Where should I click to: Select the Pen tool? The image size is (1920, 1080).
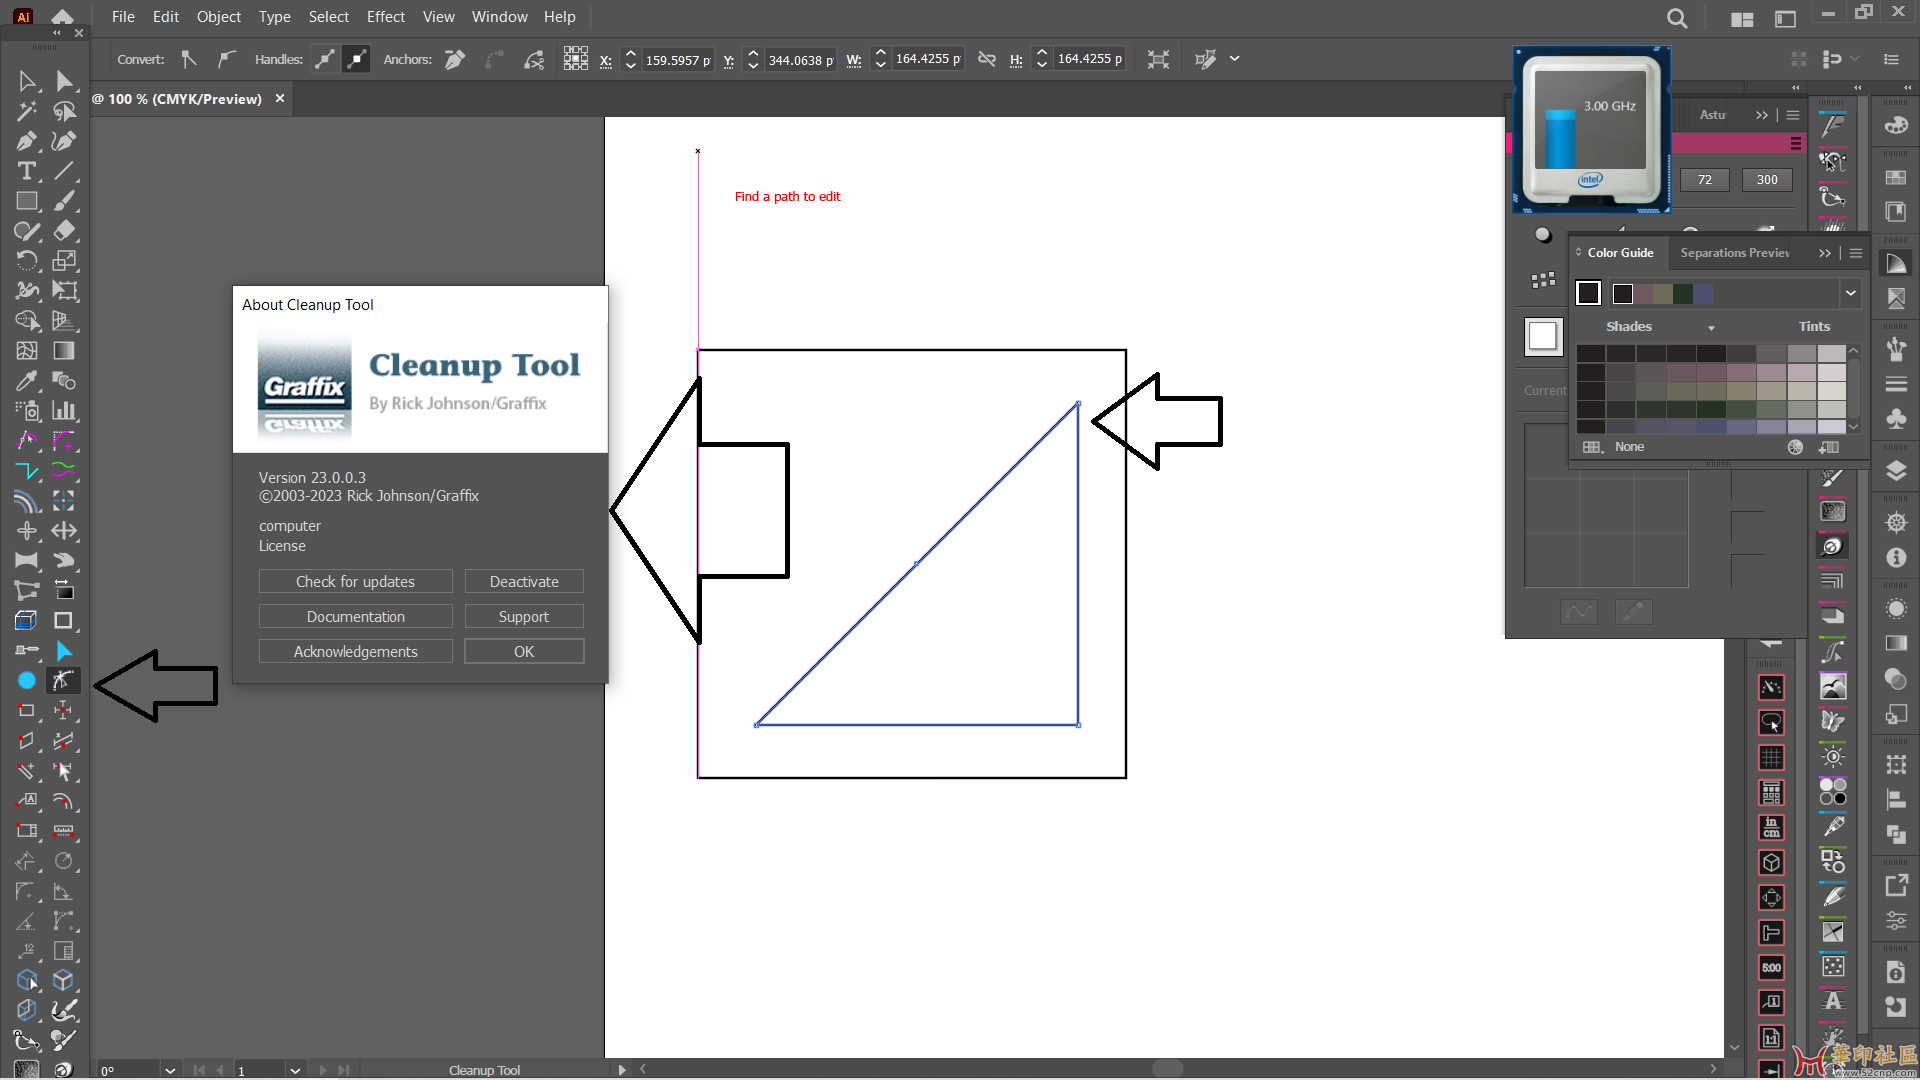pyautogui.click(x=27, y=141)
